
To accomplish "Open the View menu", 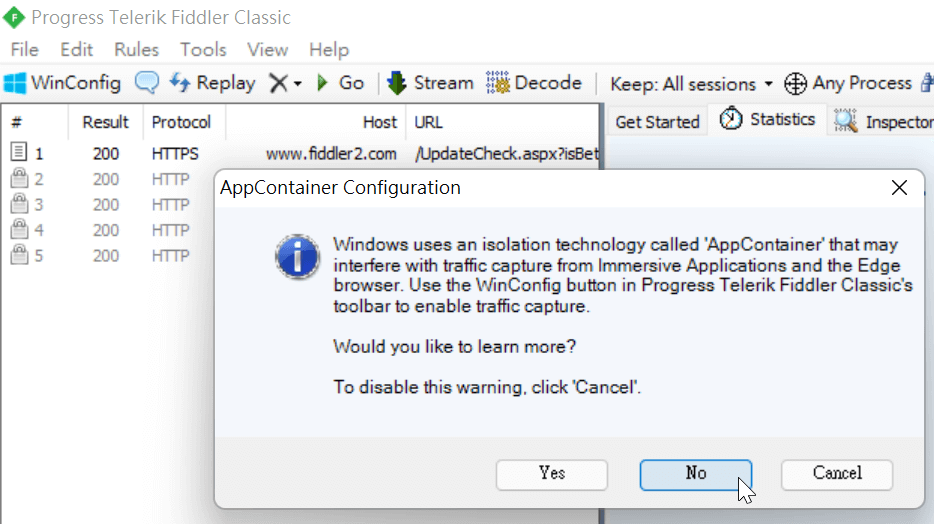I will pyautogui.click(x=267, y=49).
